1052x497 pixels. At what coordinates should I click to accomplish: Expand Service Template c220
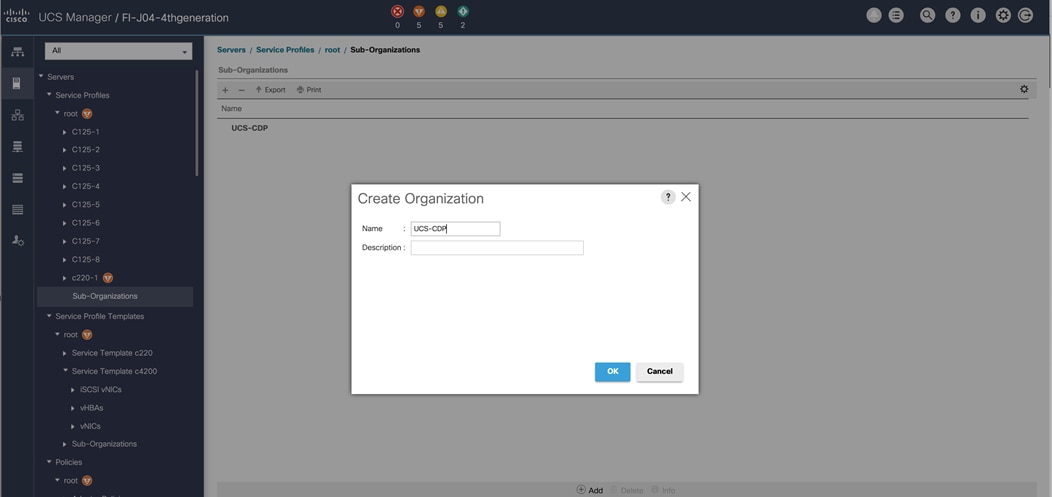pyautogui.click(x=64, y=353)
